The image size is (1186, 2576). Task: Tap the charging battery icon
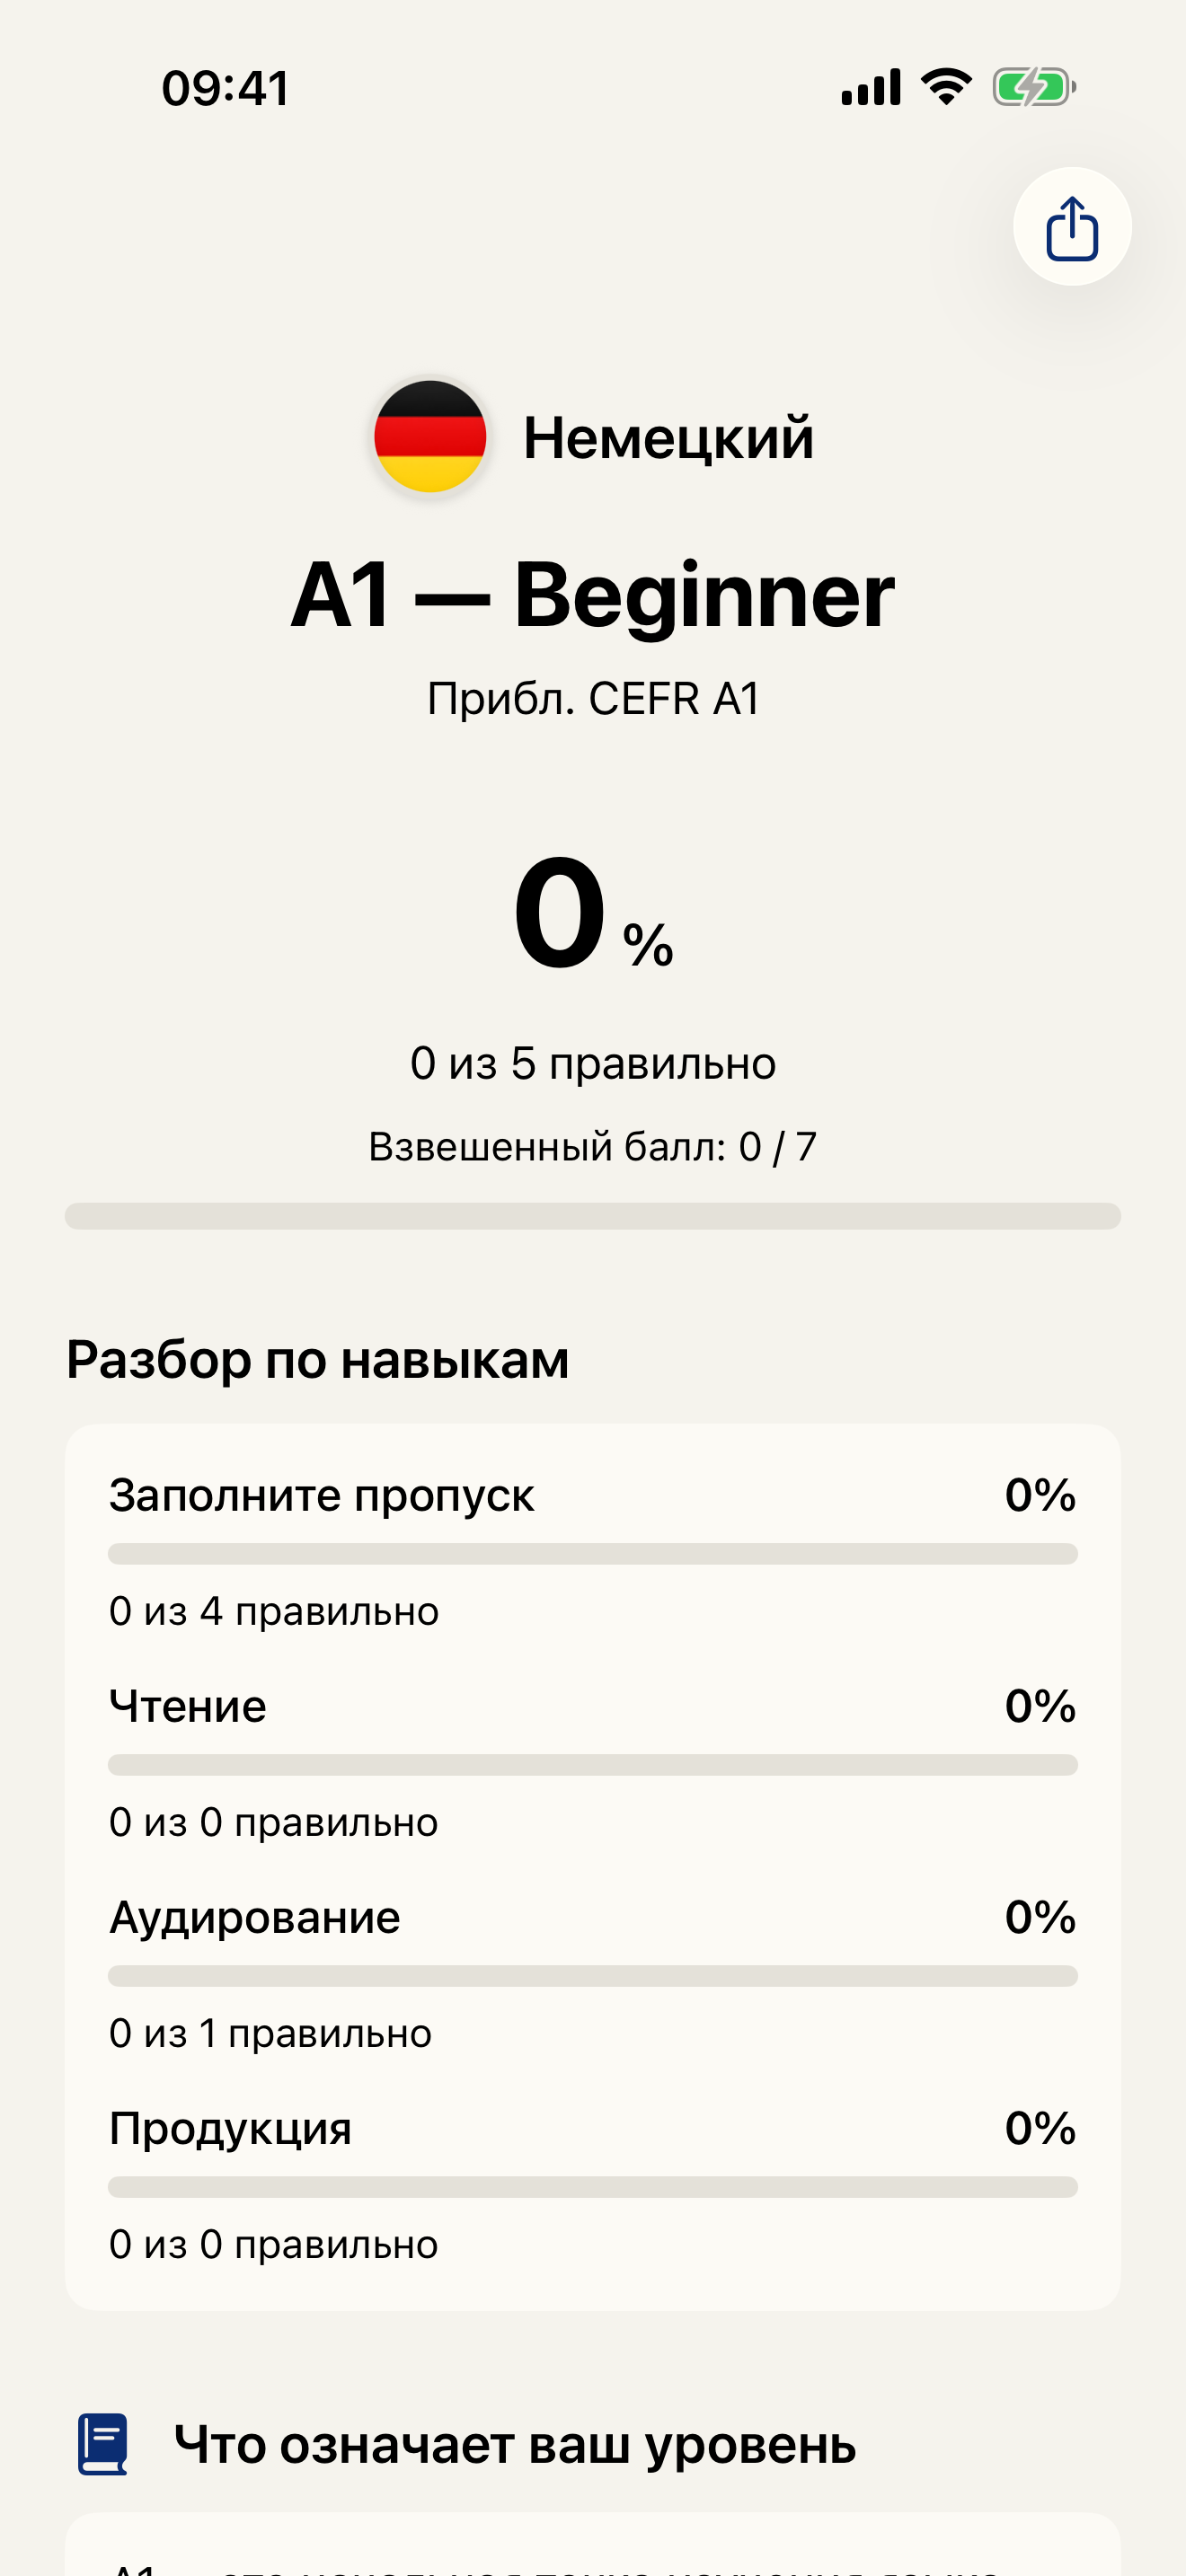click(x=1032, y=88)
